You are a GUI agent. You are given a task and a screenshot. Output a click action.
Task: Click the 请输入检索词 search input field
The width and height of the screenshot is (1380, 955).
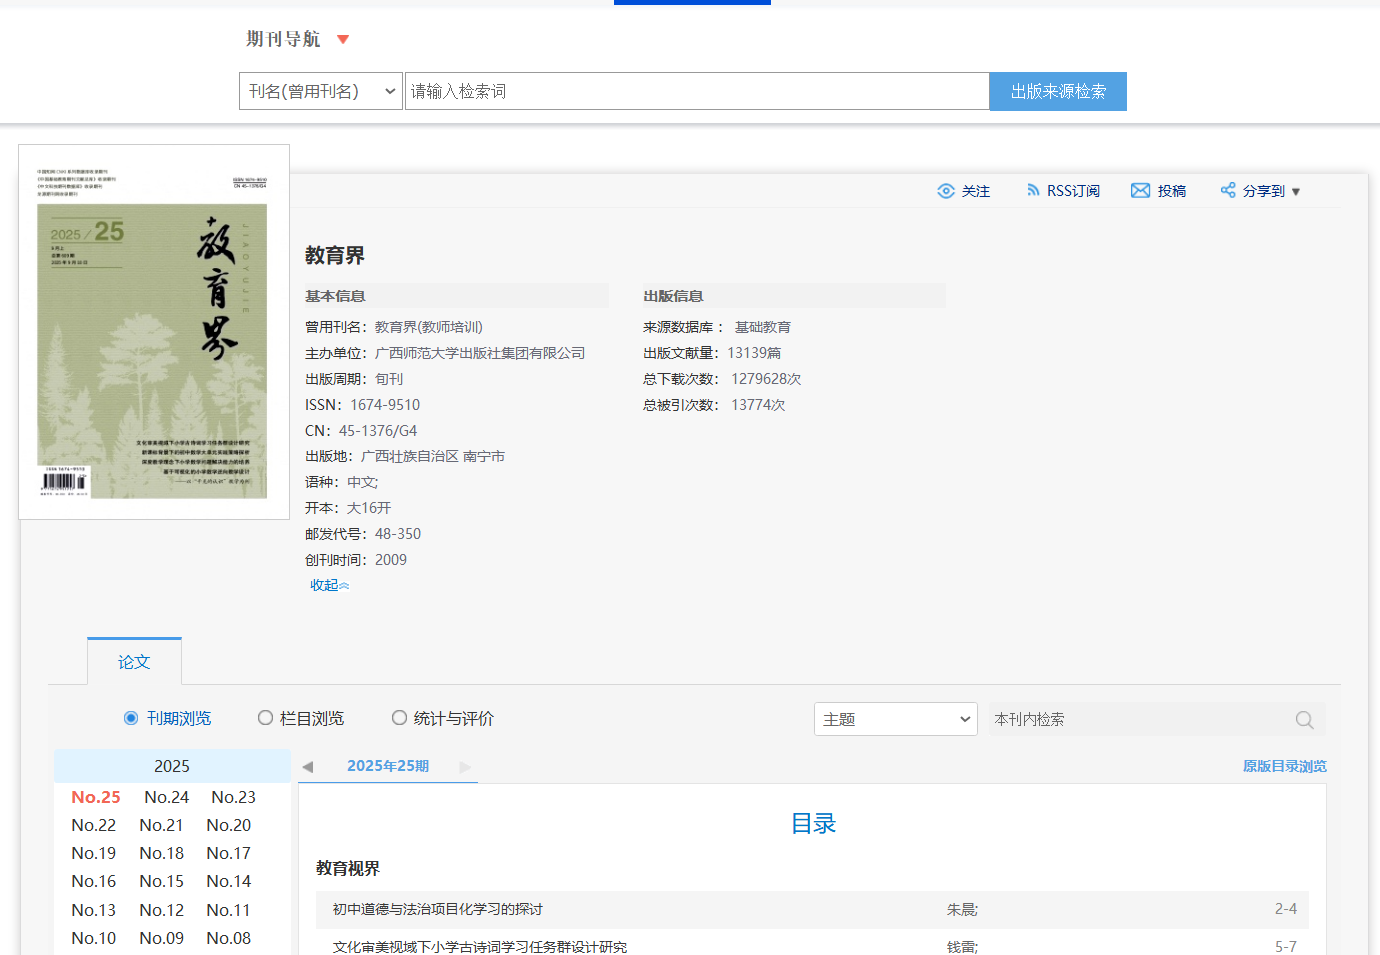coord(696,91)
